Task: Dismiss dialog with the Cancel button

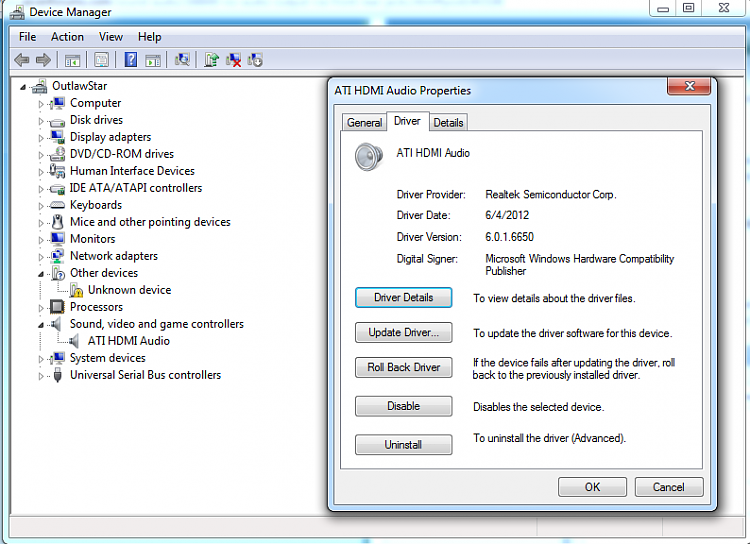Action: tap(669, 487)
